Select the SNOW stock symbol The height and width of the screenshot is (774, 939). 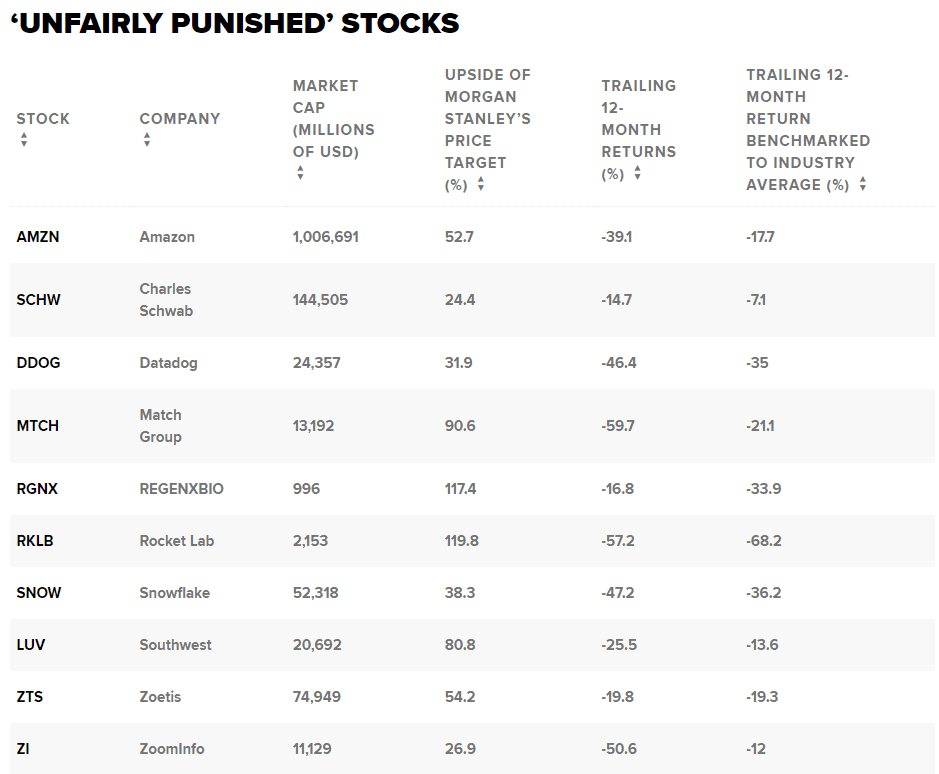click(x=39, y=593)
